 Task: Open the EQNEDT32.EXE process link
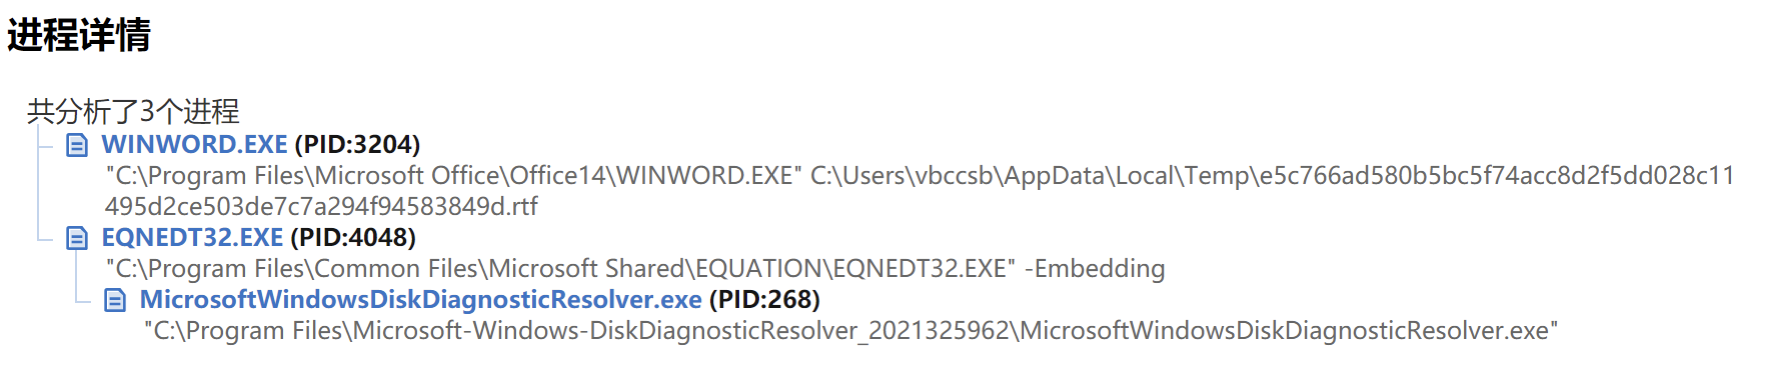pyautogui.click(x=192, y=238)
